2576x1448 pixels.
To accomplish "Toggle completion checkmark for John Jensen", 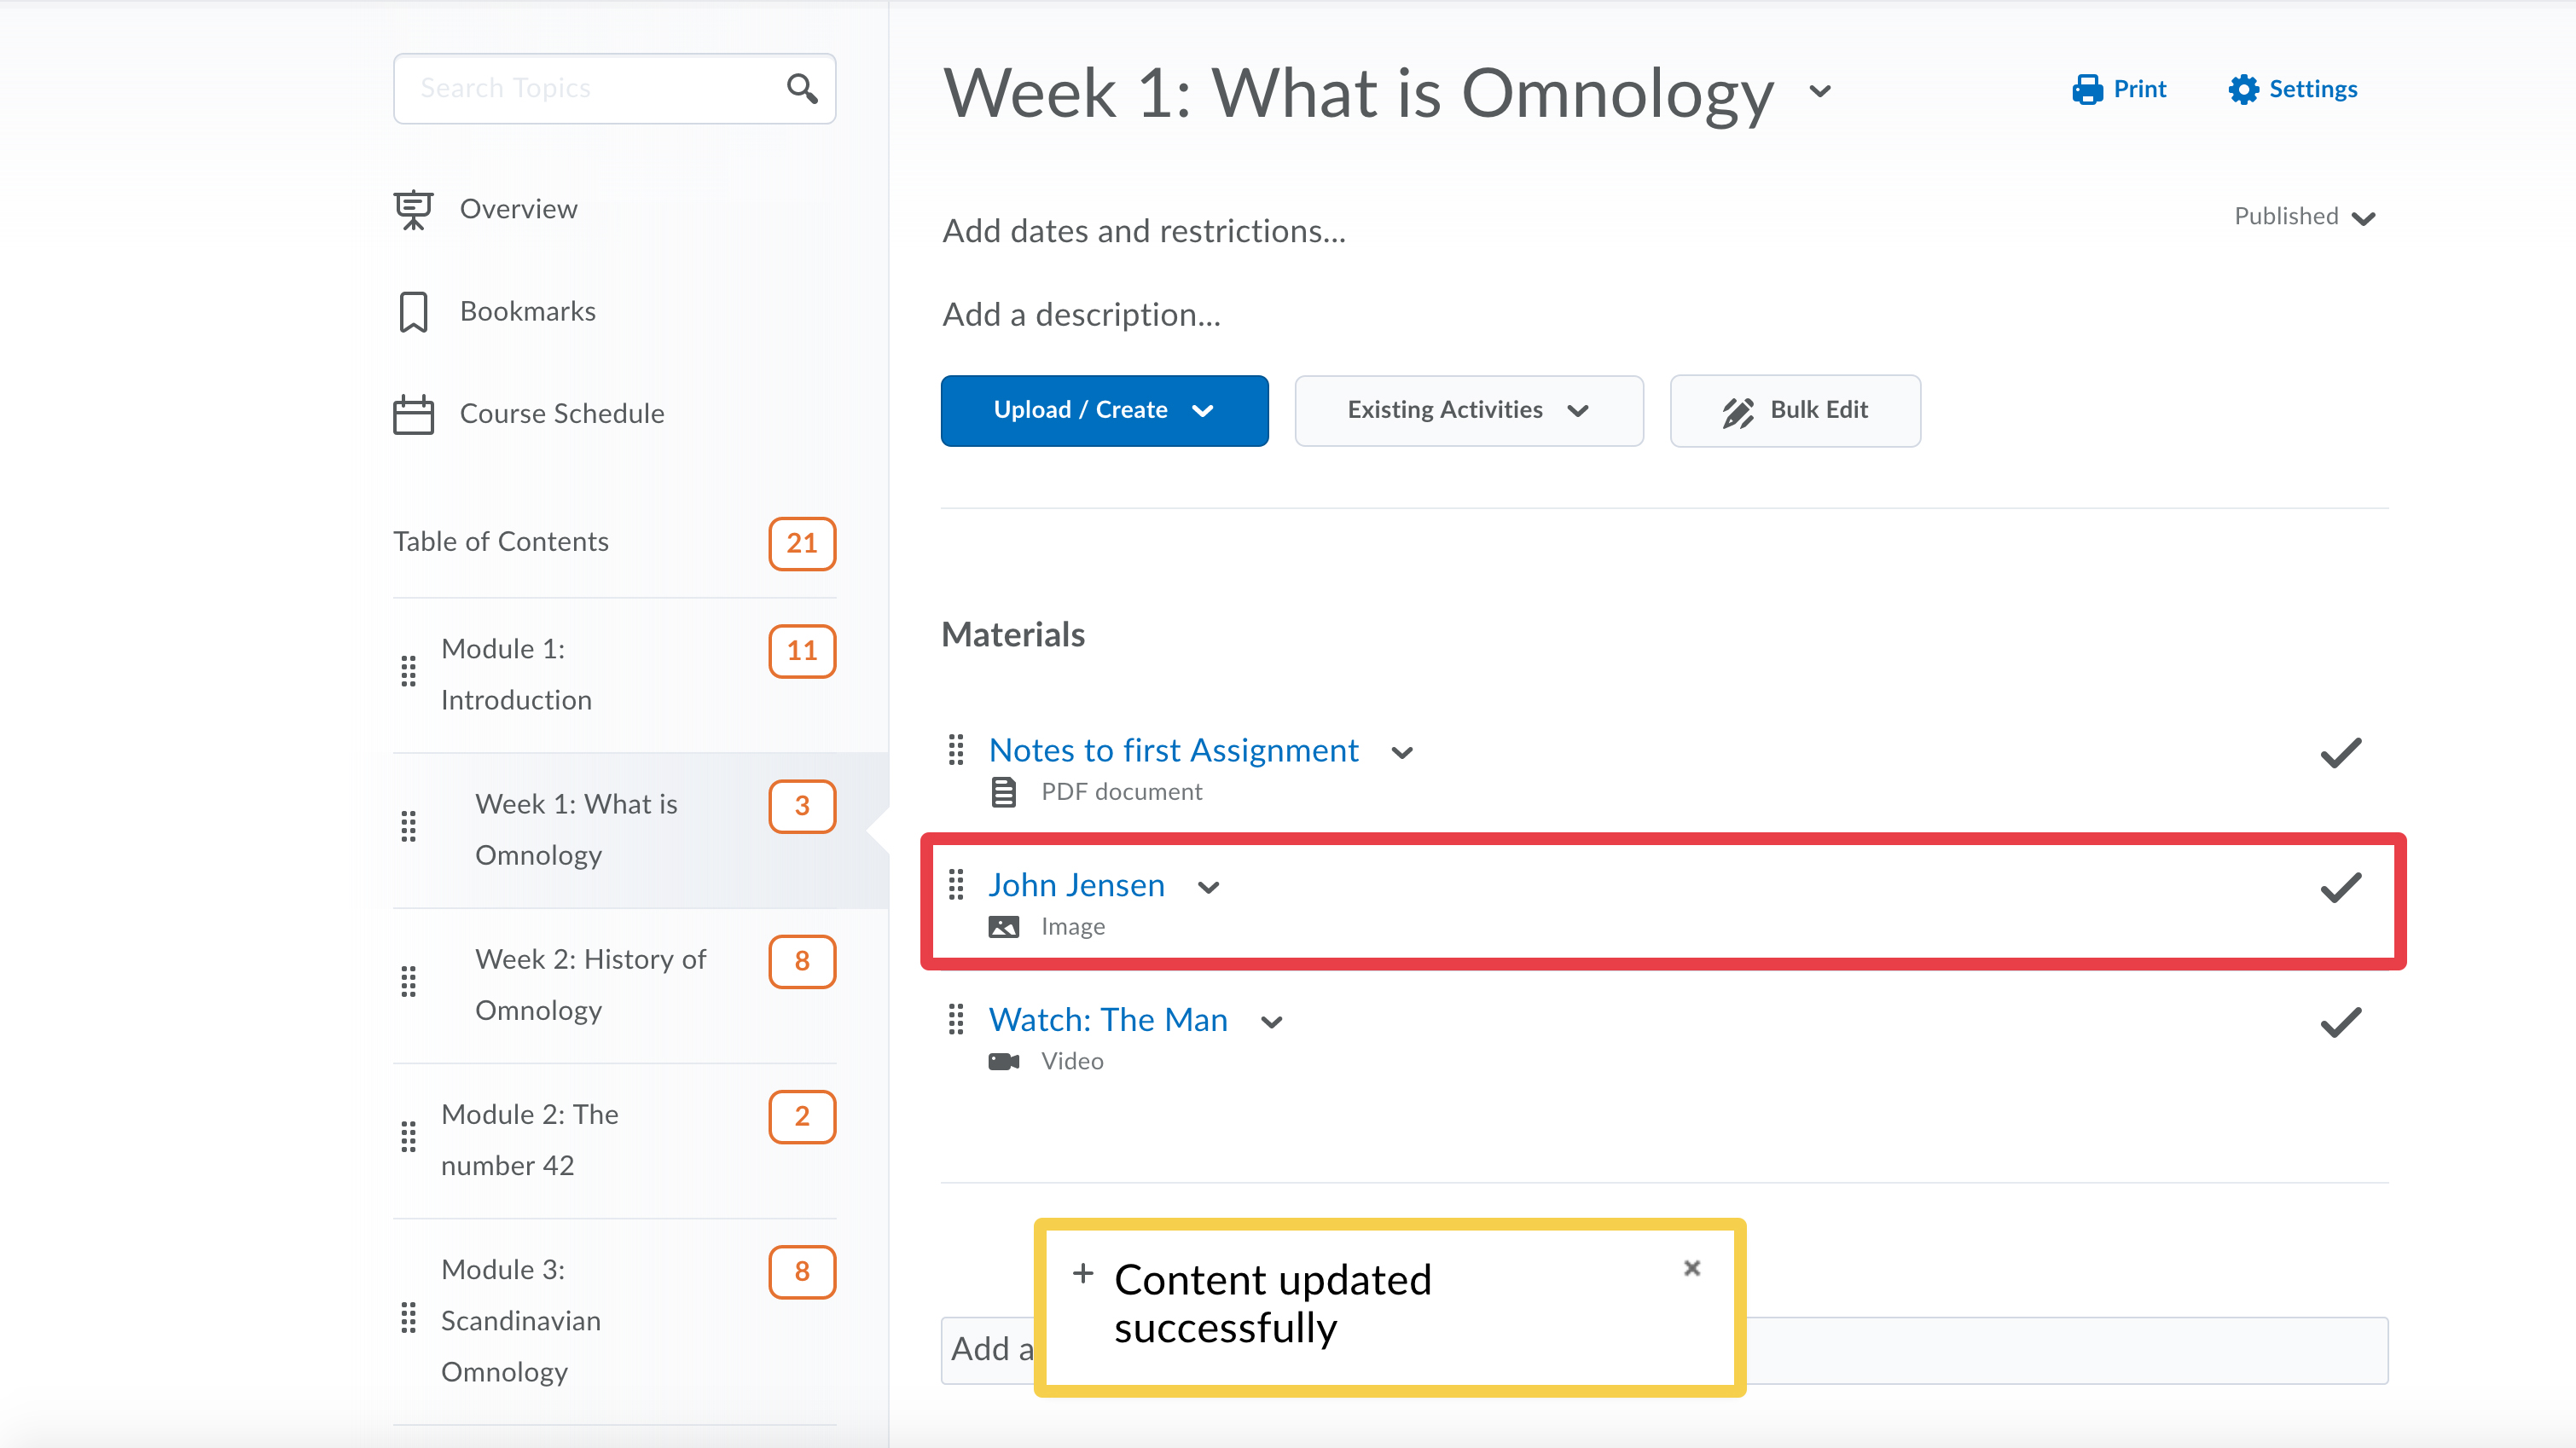I will coord(2340,887).
